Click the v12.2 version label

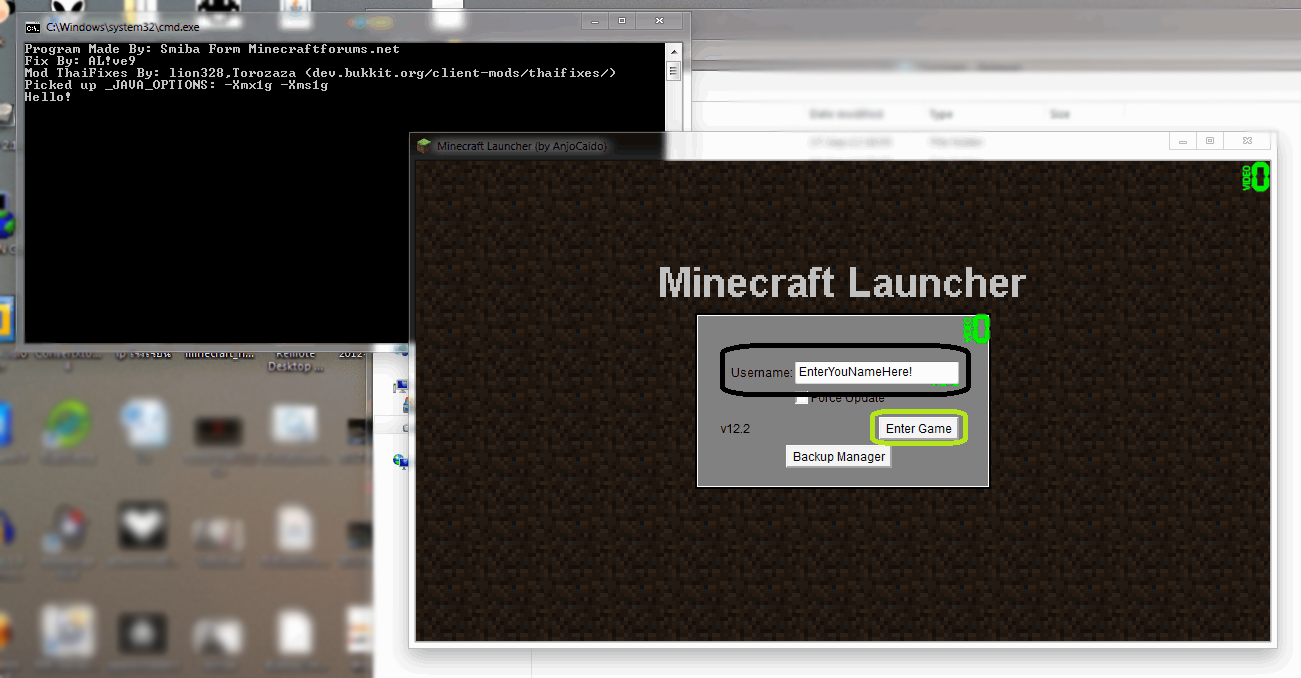coord(735,428)
